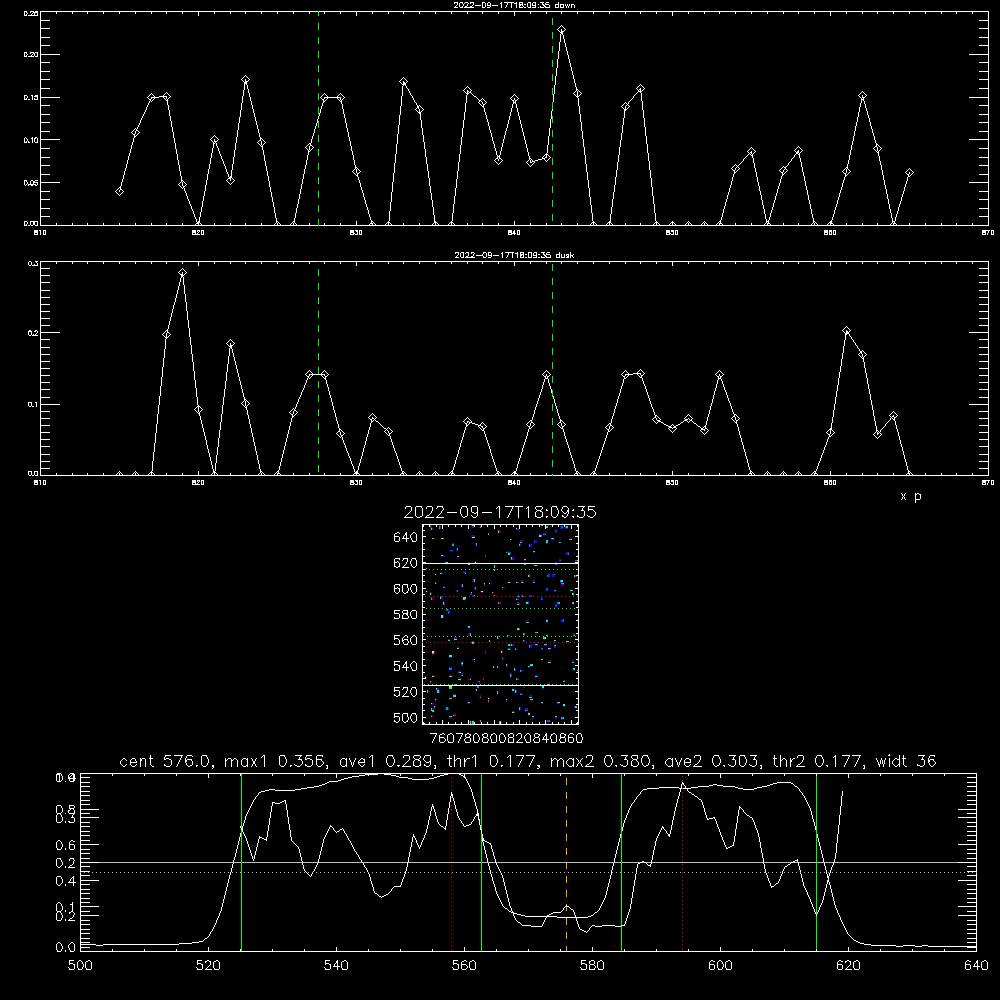Viewport: 1000px width, 1000px height.
Task: Click the dawn plot title text
Action: [x=515, y=5]
